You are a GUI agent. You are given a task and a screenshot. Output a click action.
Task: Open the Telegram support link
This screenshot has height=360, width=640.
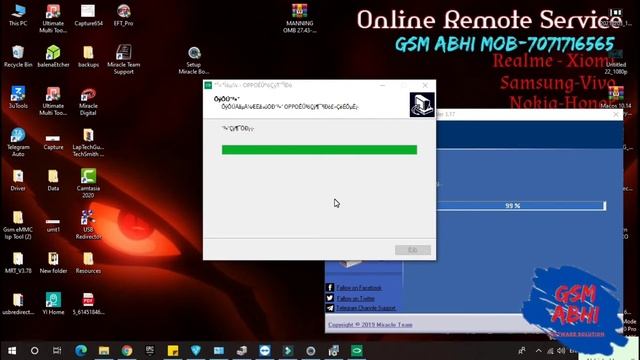[x=366, y=308]
